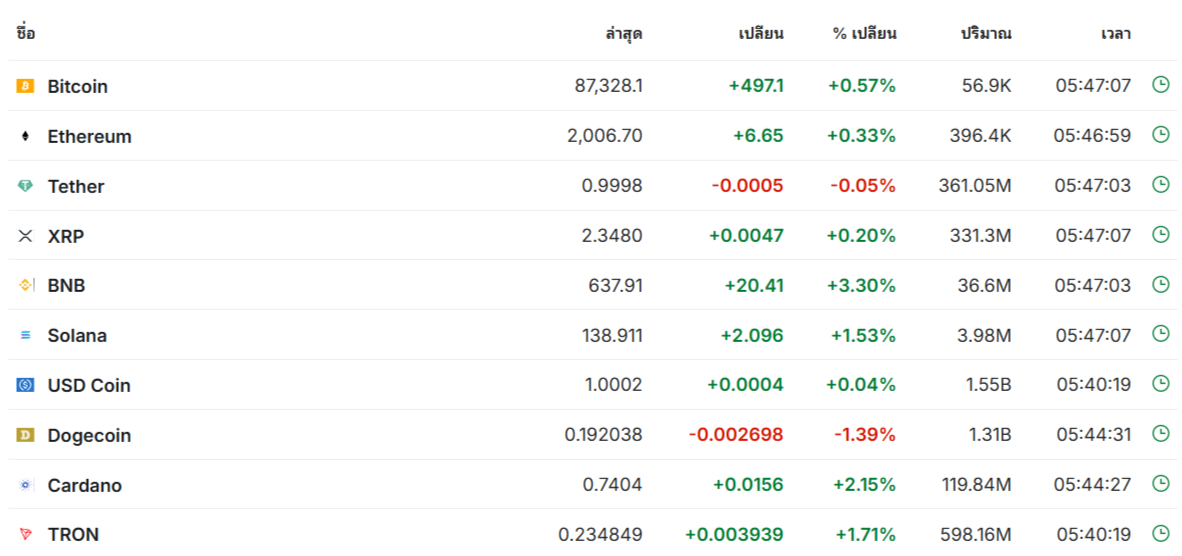Click the Cardano logo icon
The width and height of the screenshot is (1182, 556).
pos(25,485)
